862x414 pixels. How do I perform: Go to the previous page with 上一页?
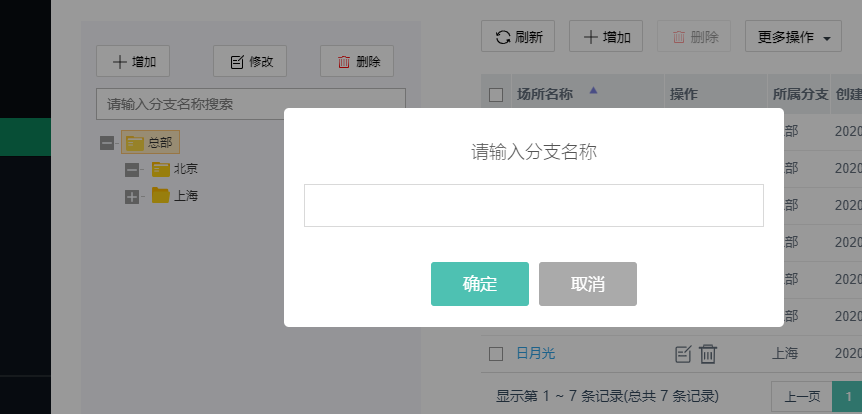(x=802, y=396)
